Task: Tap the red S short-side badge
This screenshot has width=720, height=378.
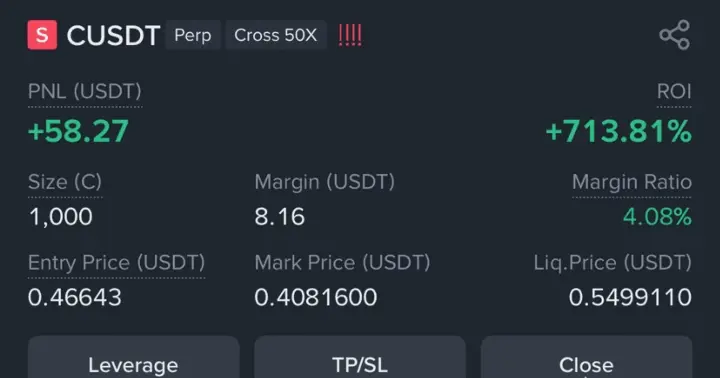Action: tap(42, 35)
